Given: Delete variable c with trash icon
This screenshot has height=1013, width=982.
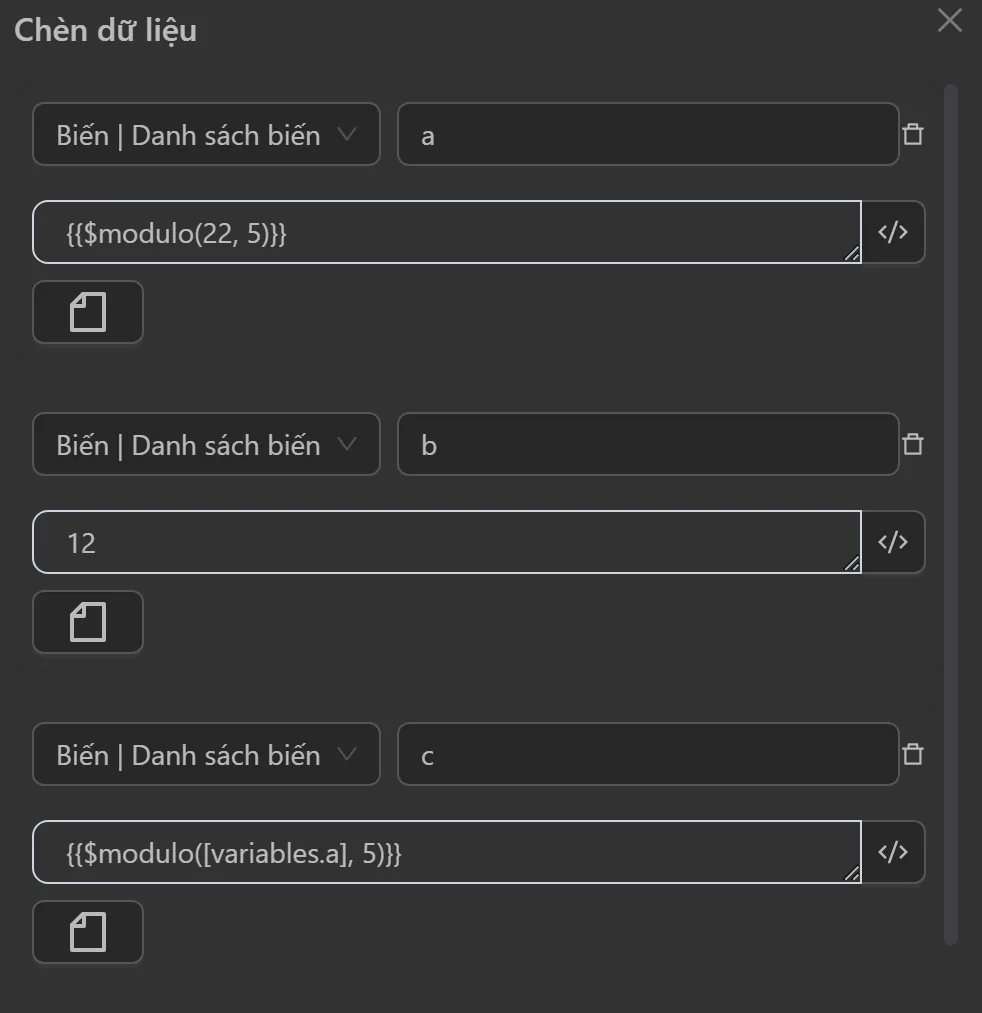Looking at the screenshot, I should click(912, 755).
